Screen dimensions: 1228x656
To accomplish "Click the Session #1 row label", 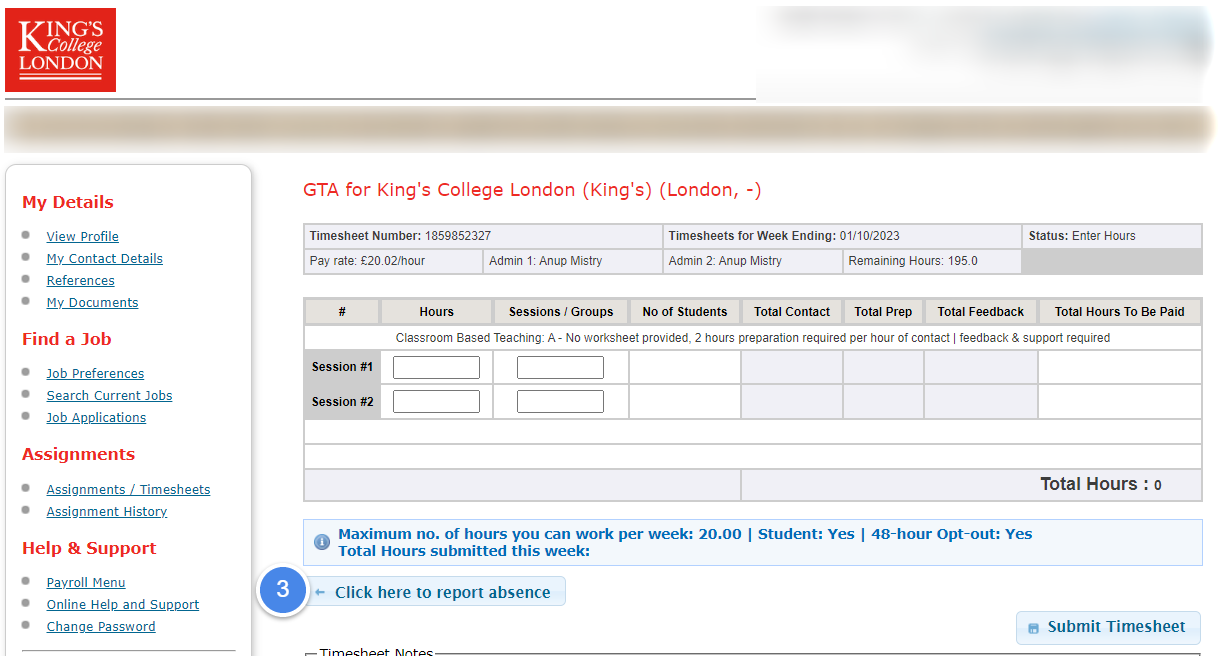I will (342, 367).
